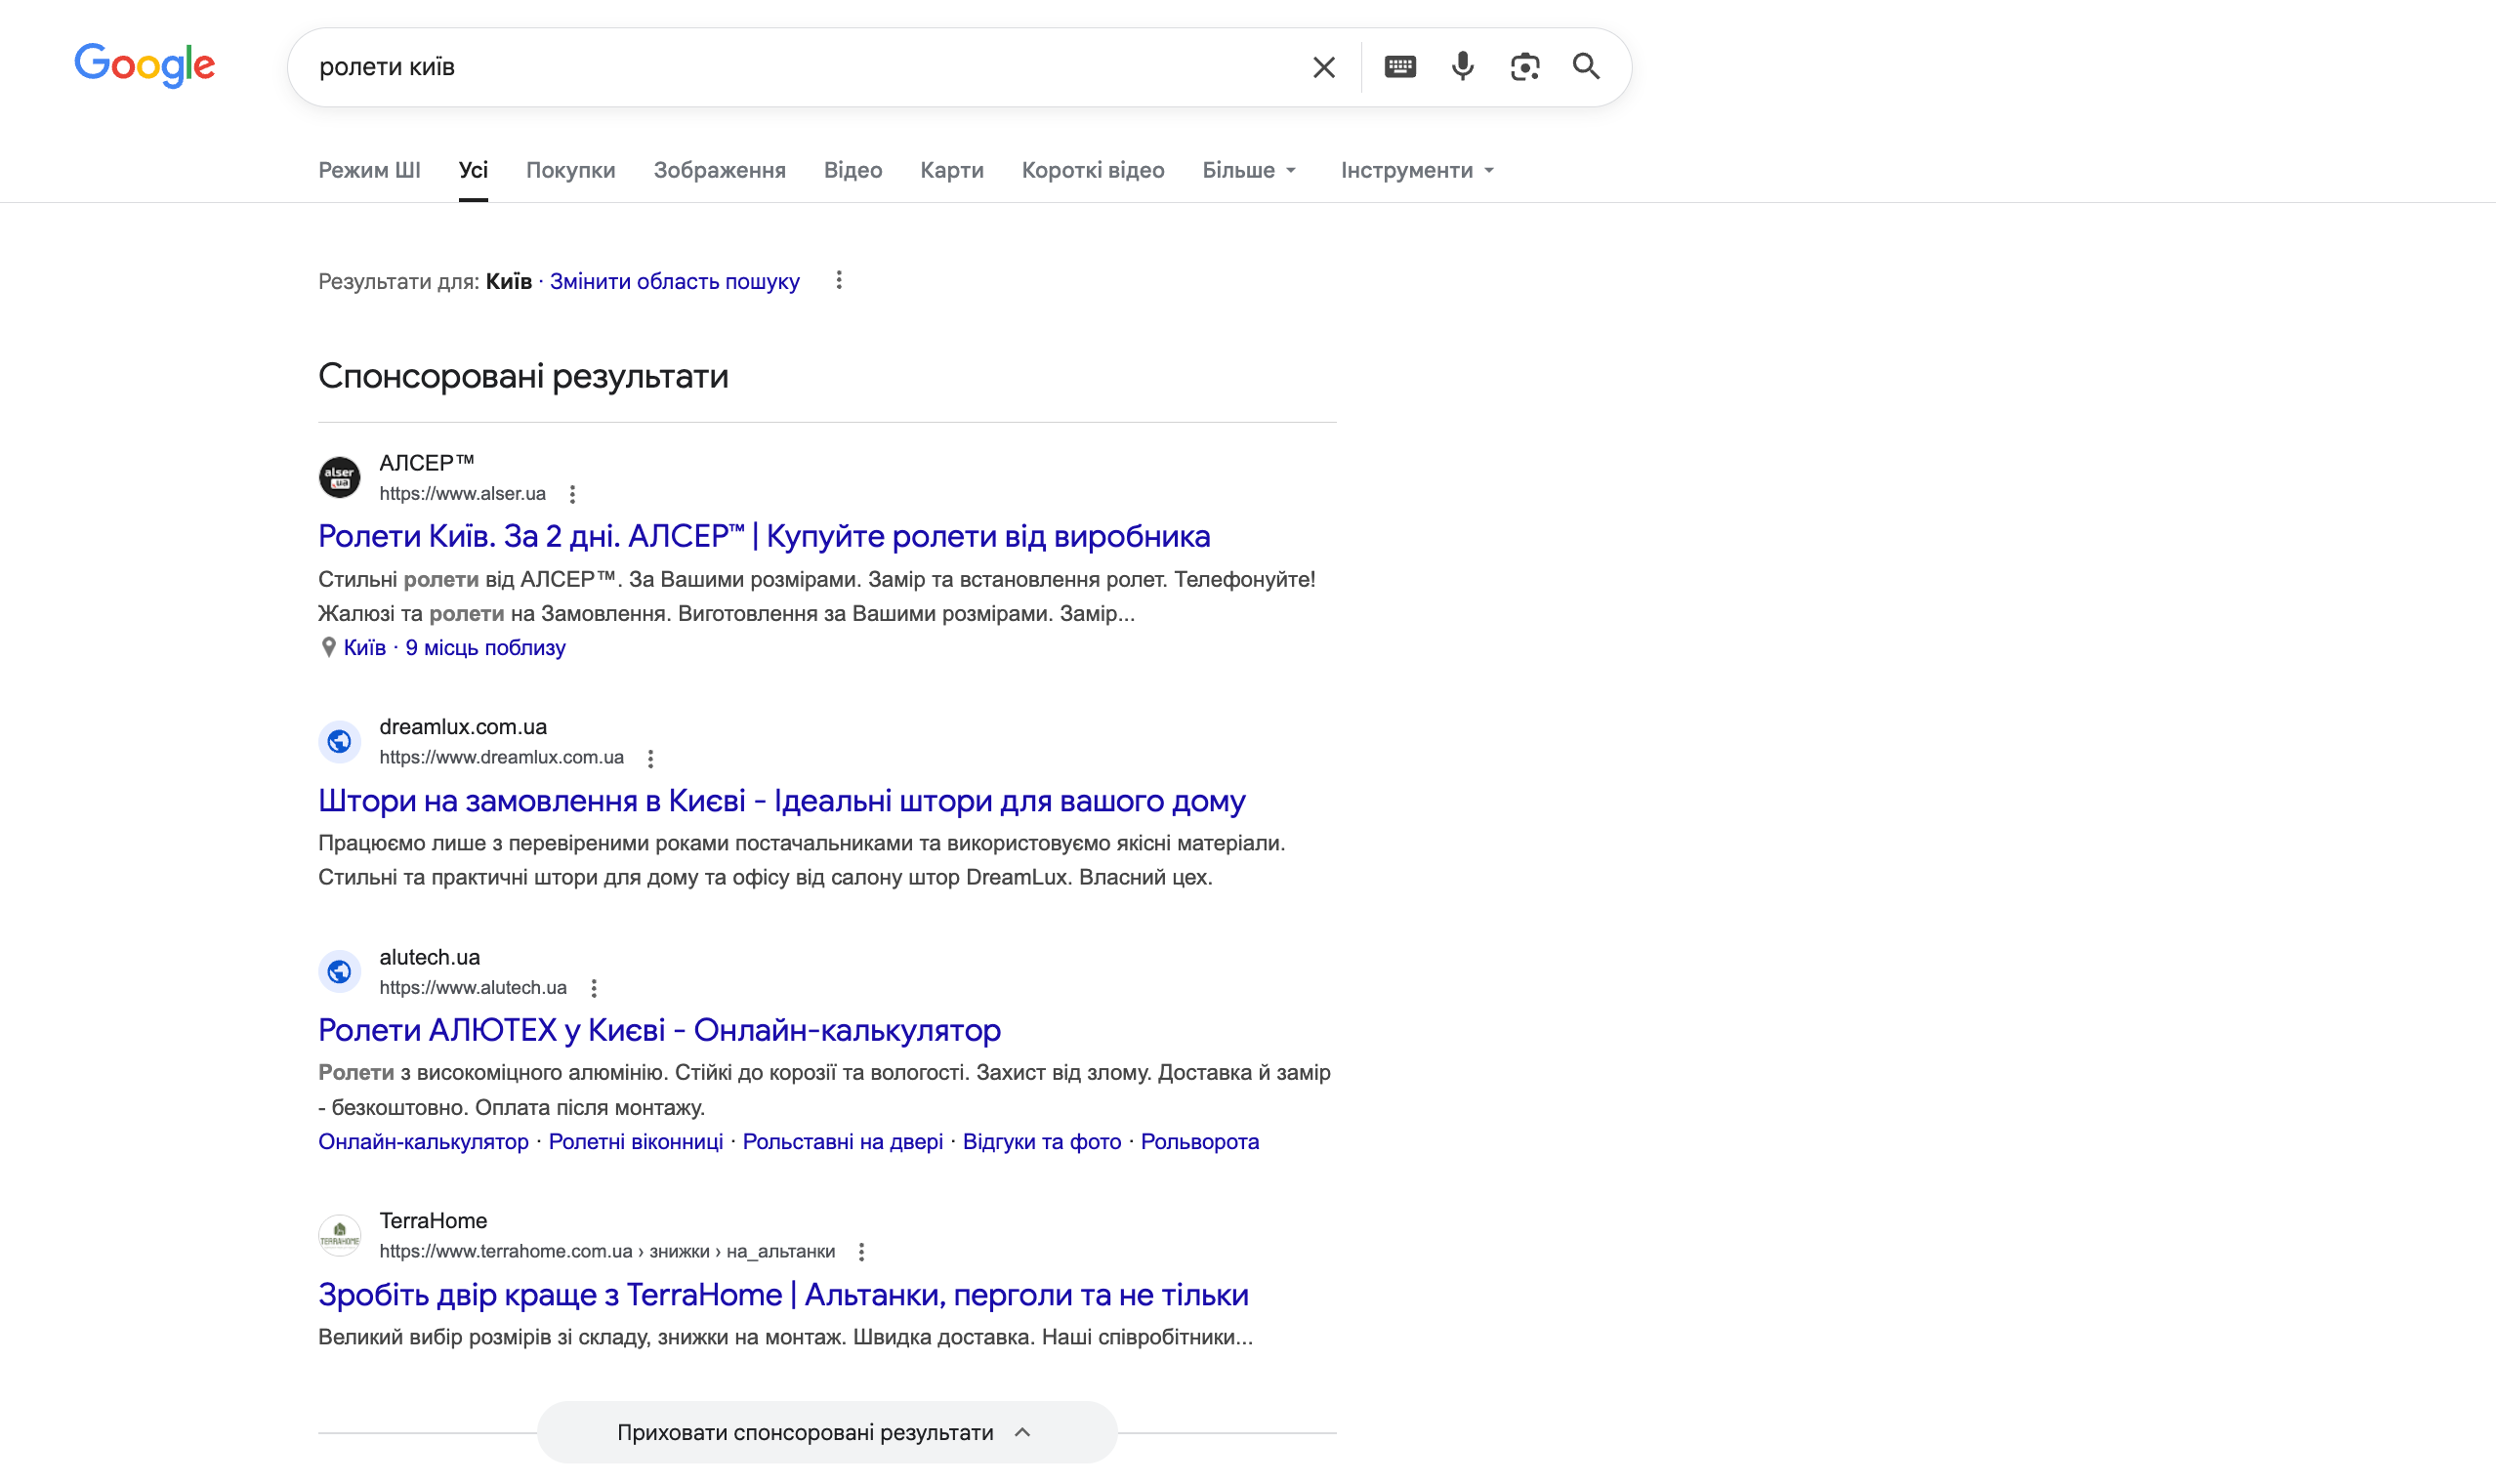This screenshot has width=2496, height=1484.
Task: Click the 'alutech.ua' site name
Action: pyautogui.click(x=429, y=957)
